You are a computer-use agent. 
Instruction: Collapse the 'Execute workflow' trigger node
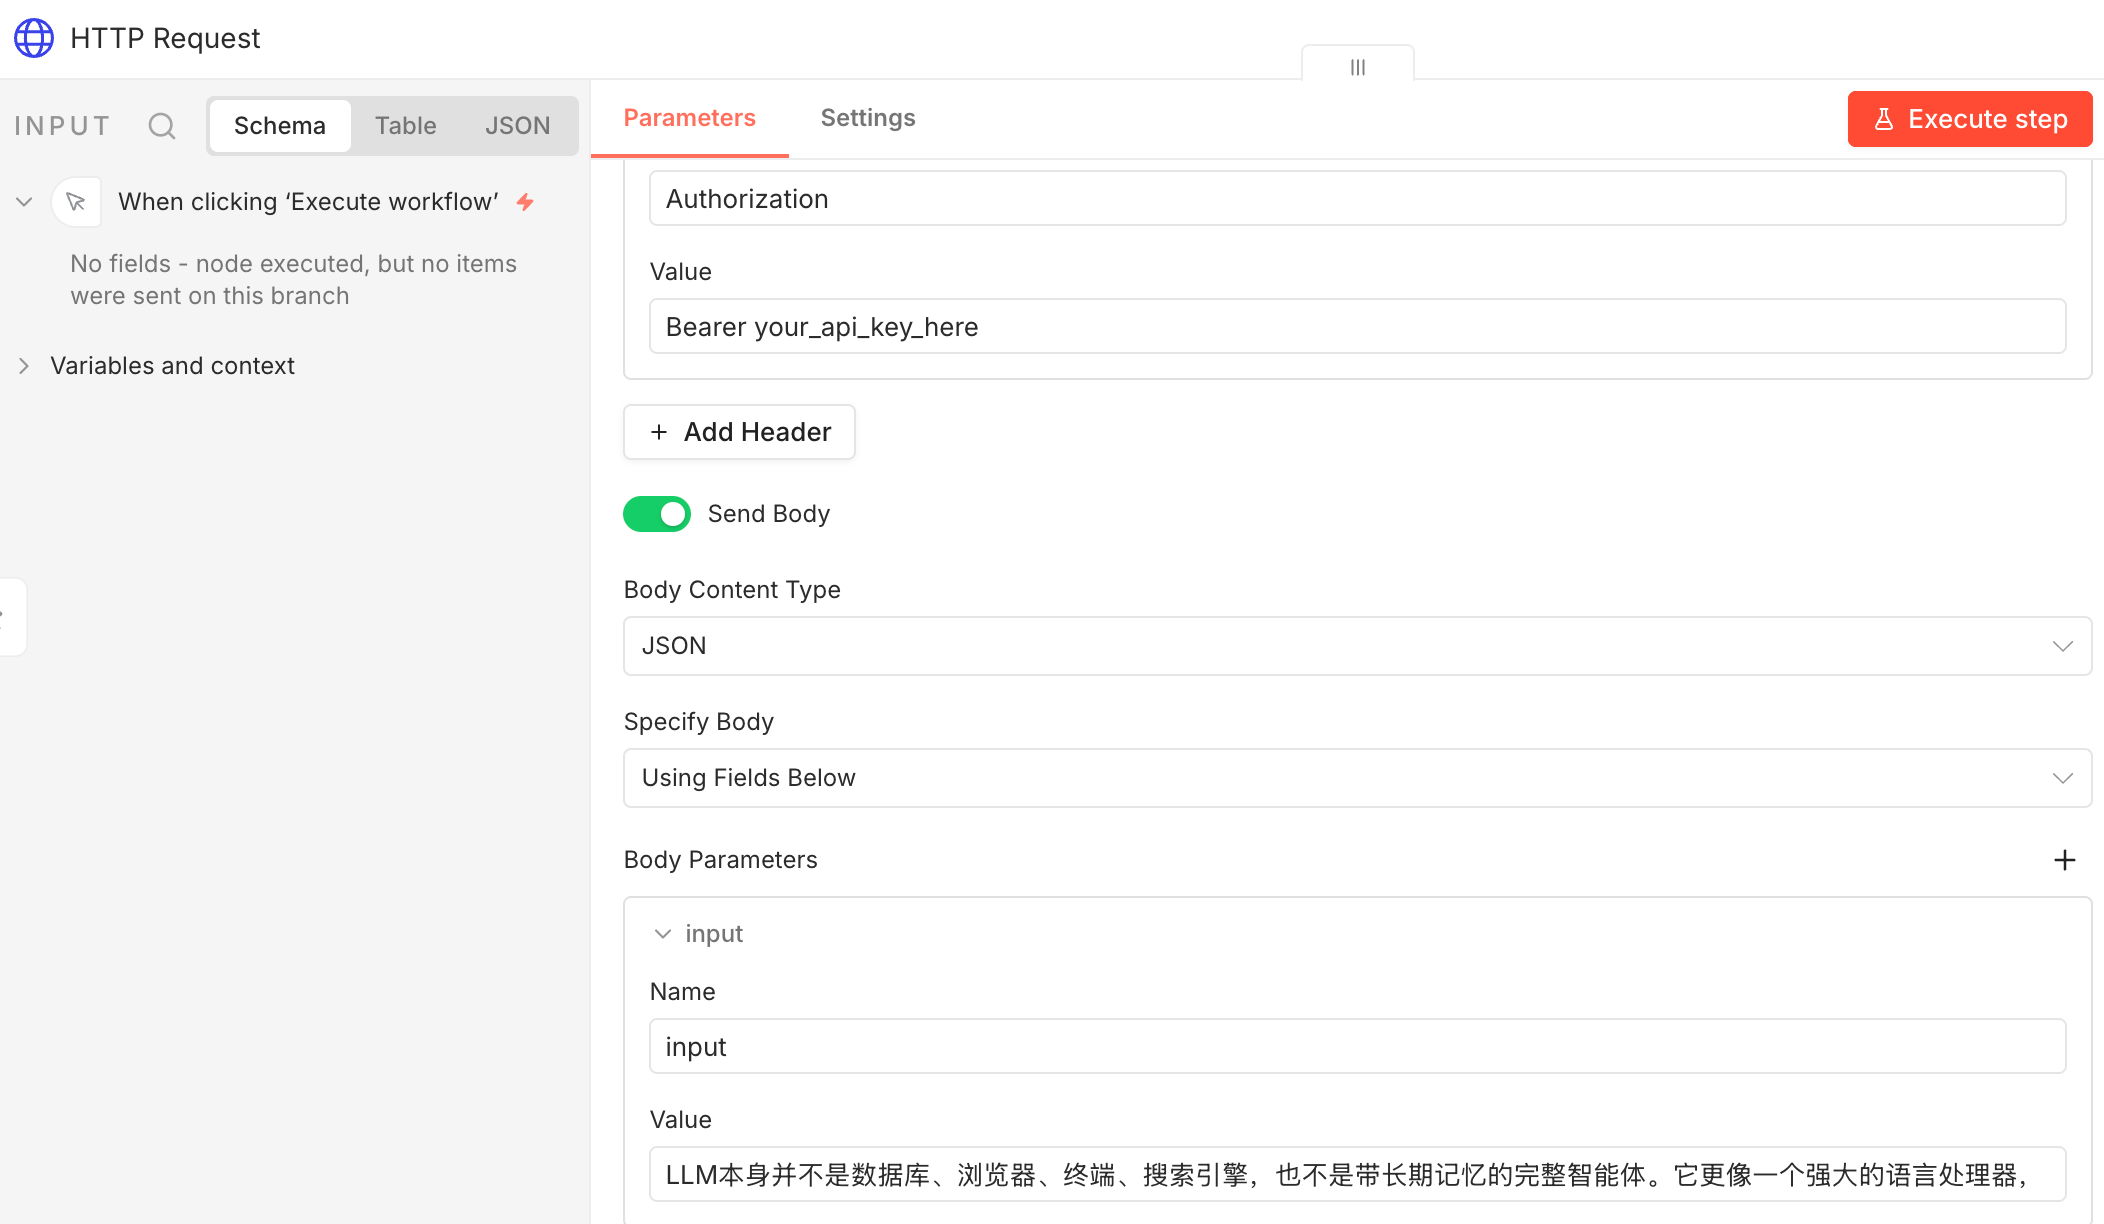[x=24, y=202]
